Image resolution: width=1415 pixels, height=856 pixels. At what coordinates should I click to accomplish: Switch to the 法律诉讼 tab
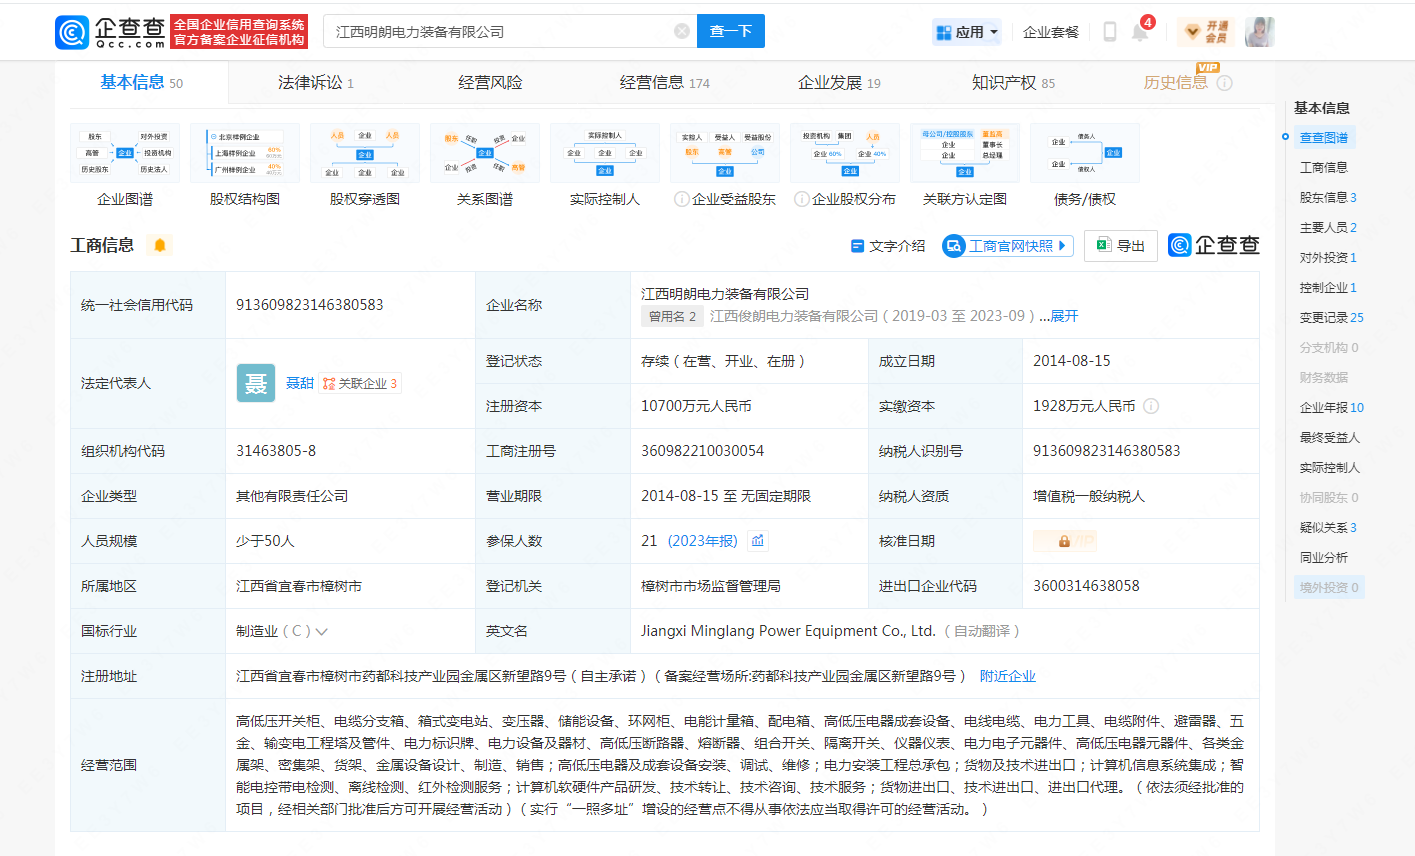[316, 83]
